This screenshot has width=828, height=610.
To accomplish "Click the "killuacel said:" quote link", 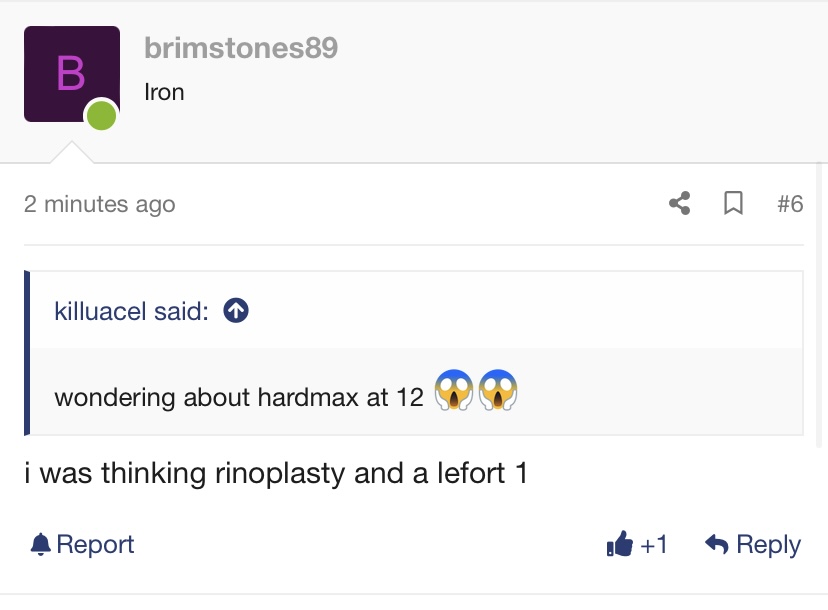I will (x=131, y=311).
